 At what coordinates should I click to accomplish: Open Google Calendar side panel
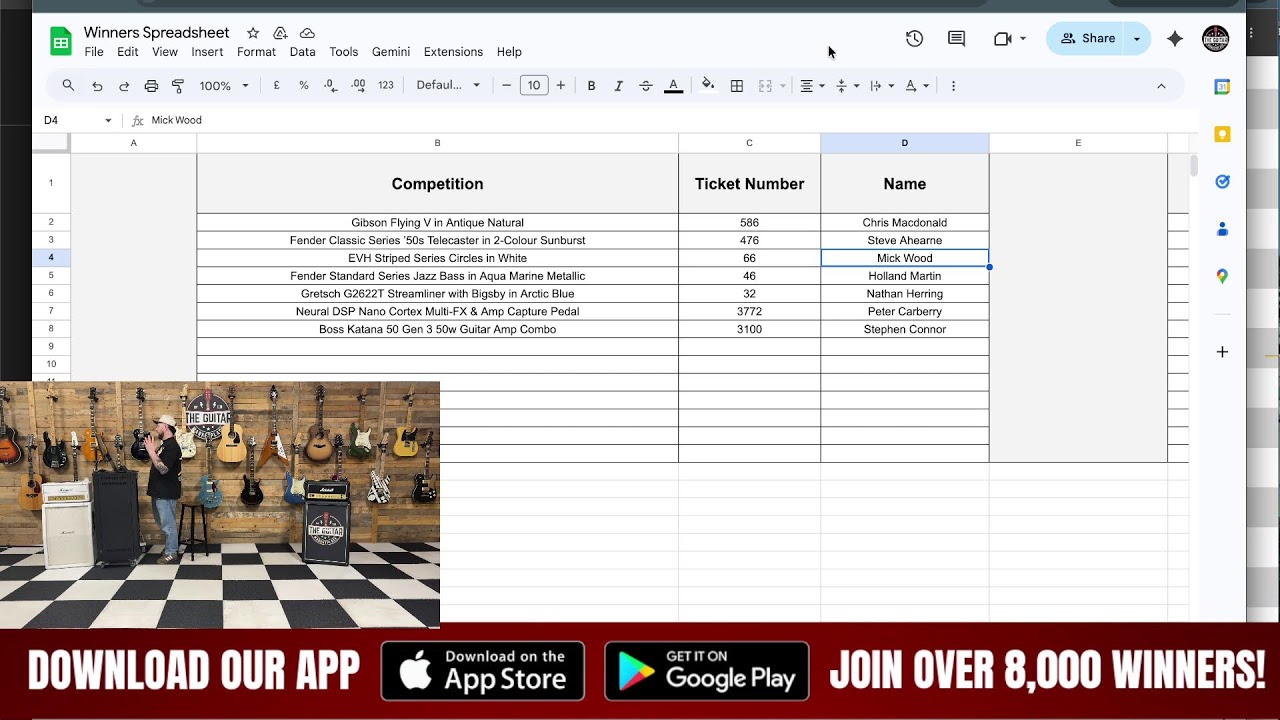click(1222, 87)
